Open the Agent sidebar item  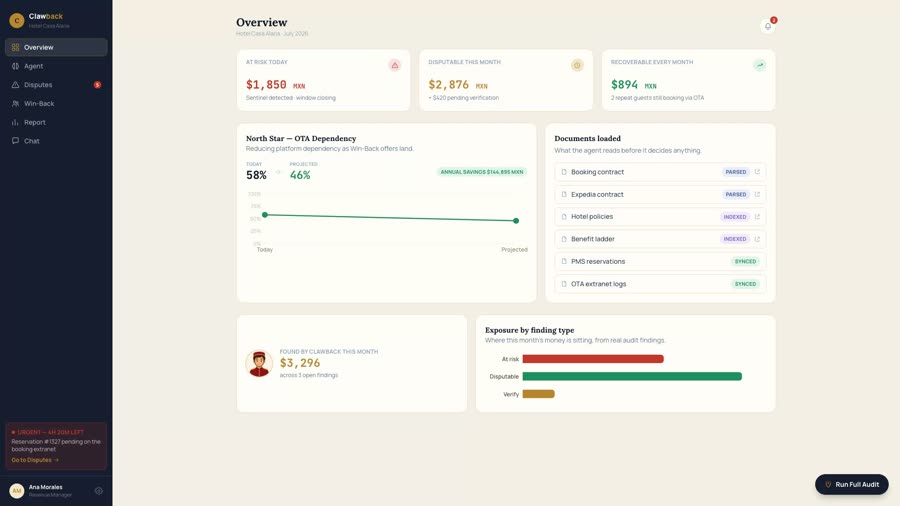pos(56,66)
